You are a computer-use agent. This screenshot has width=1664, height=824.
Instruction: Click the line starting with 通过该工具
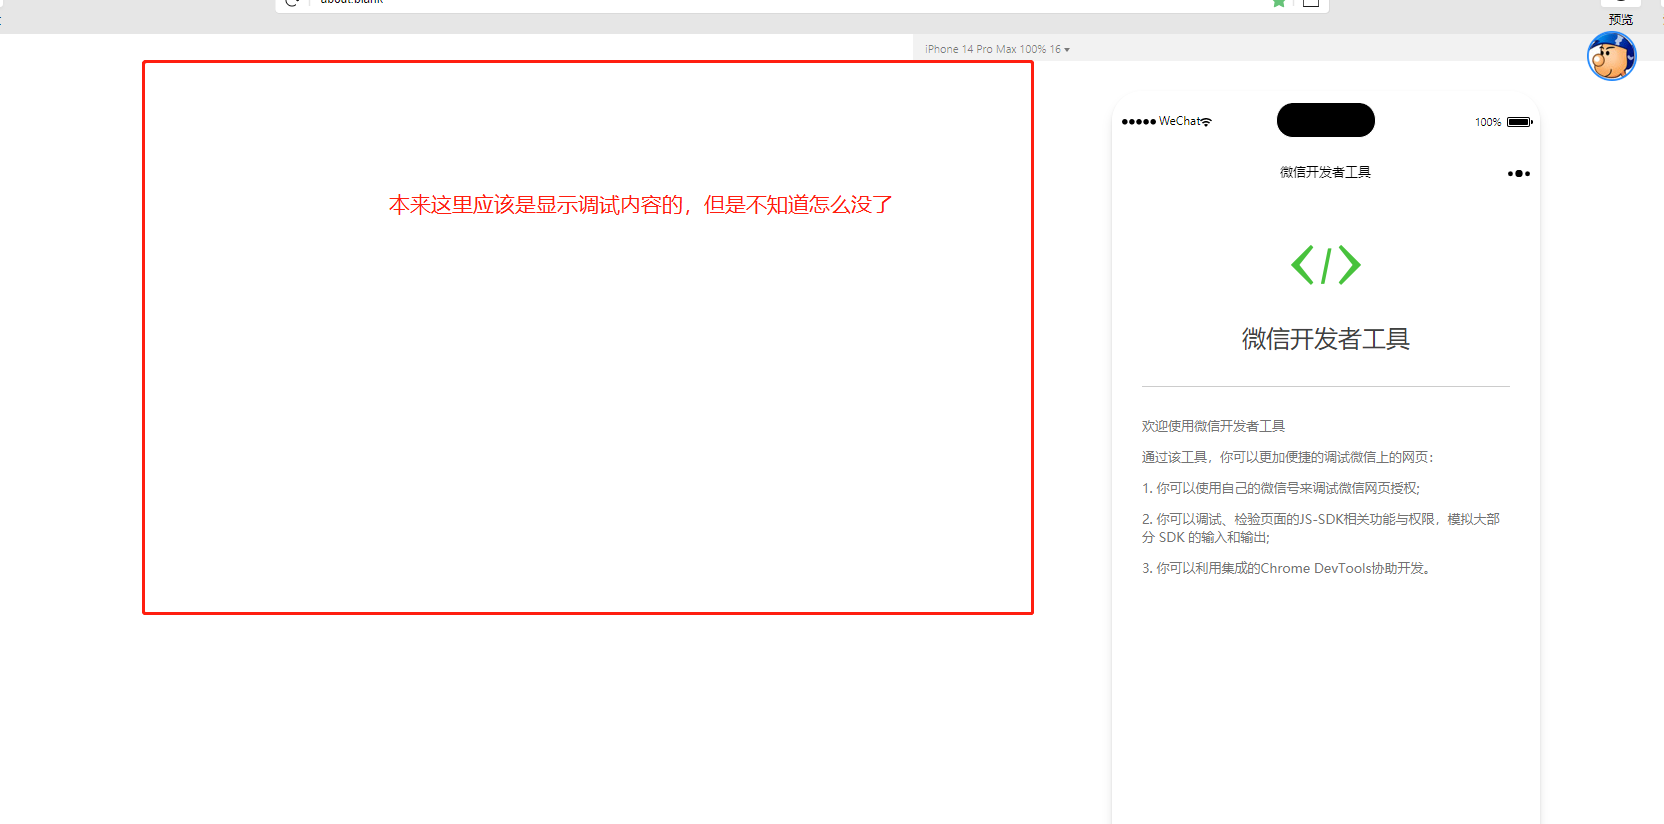(1288, 457)
